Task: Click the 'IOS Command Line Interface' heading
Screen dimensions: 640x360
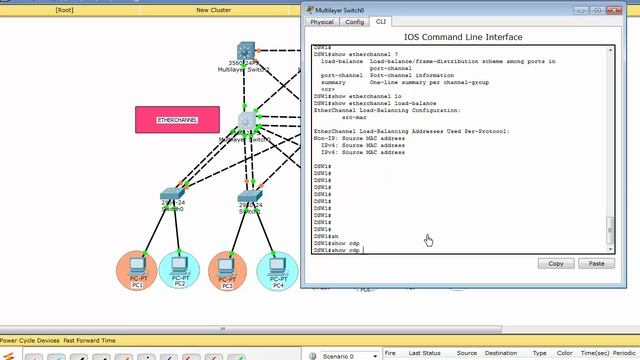Action: tap(463, 37)
